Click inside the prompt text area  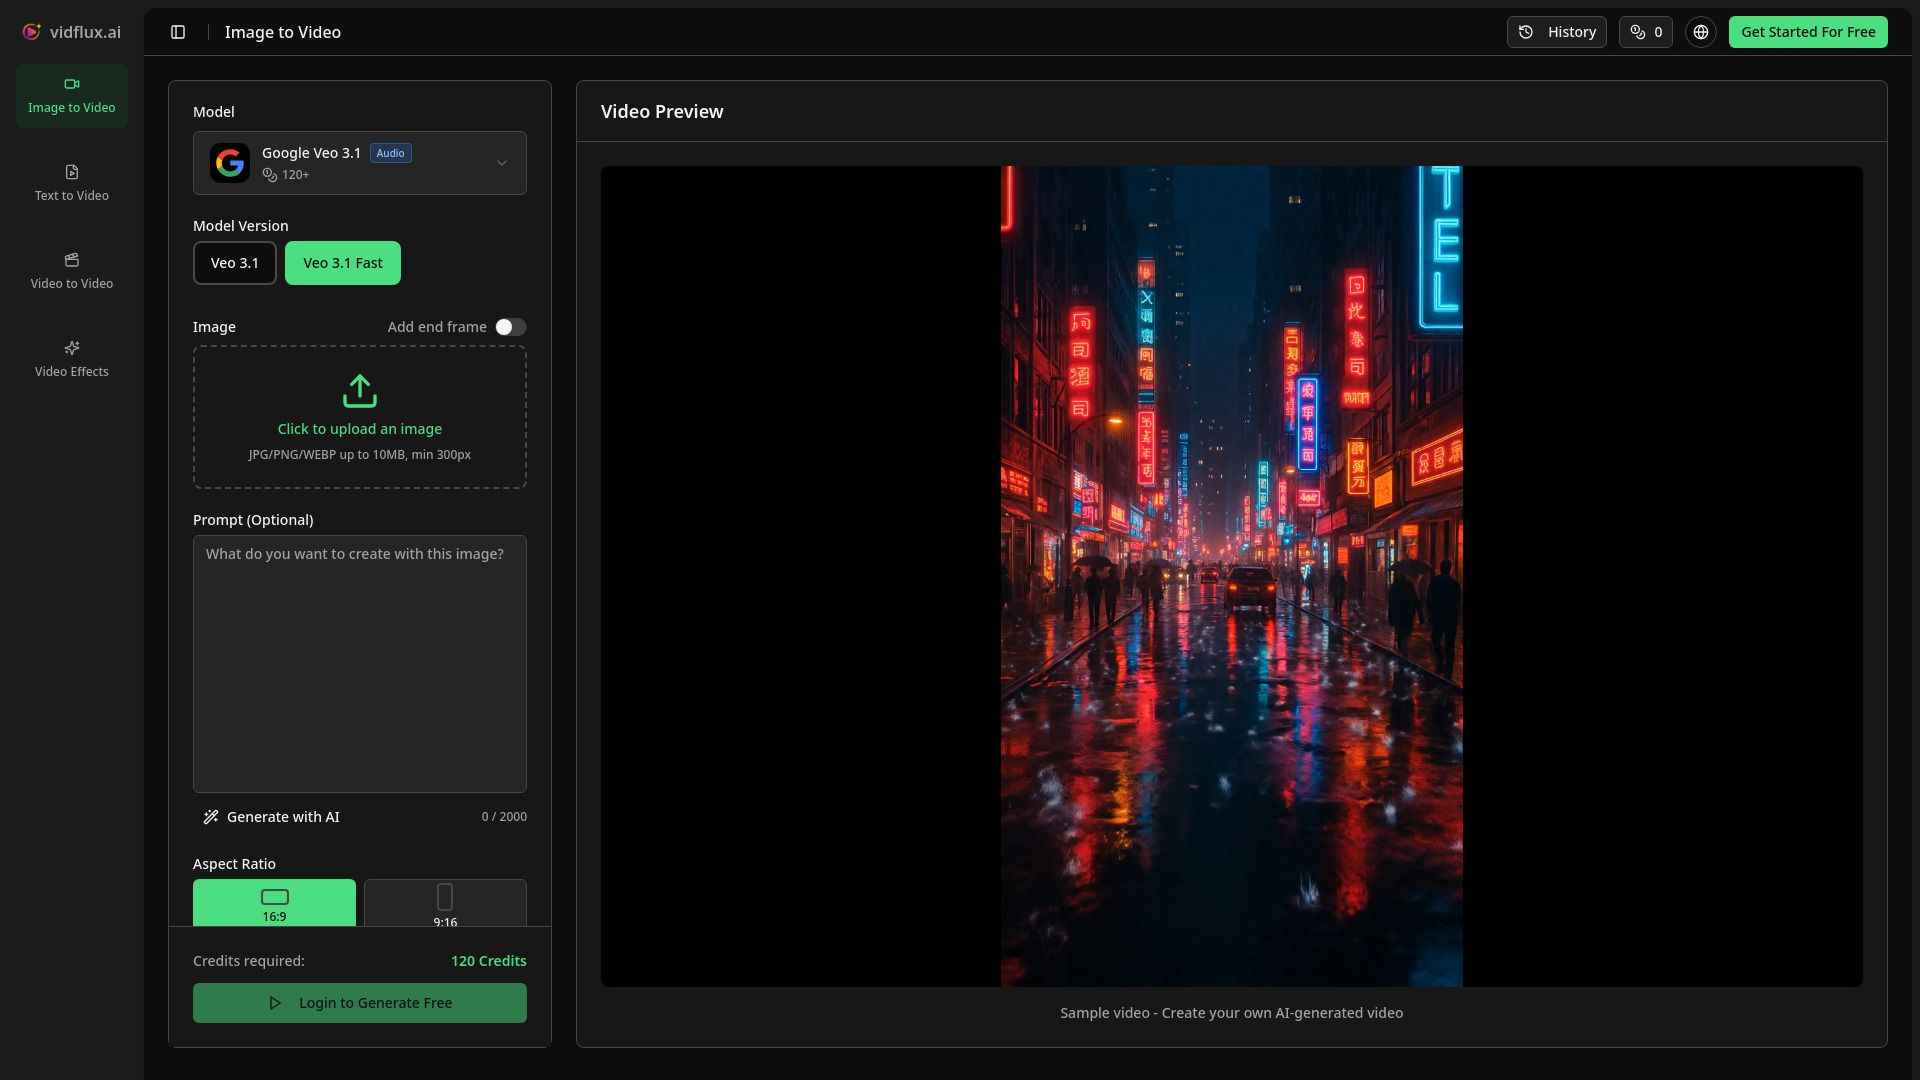coord(359,663)
